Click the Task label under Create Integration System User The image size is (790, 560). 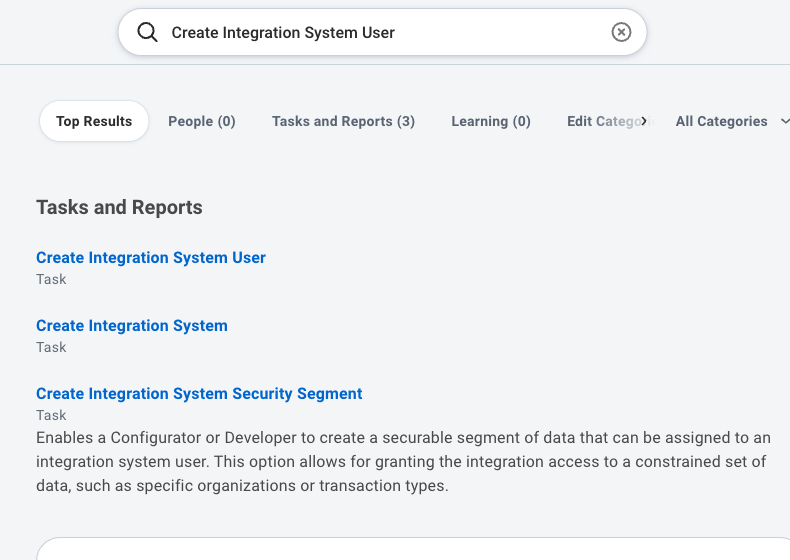51,279
